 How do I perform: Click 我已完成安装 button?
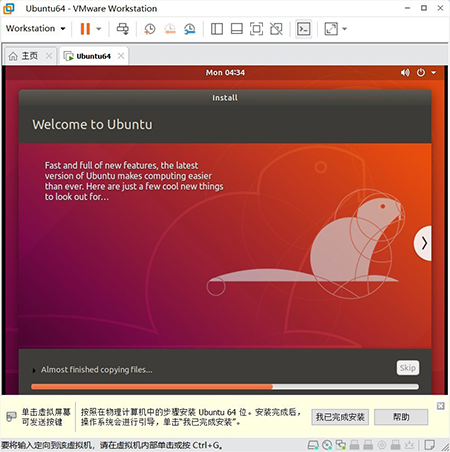pos(340,417)
